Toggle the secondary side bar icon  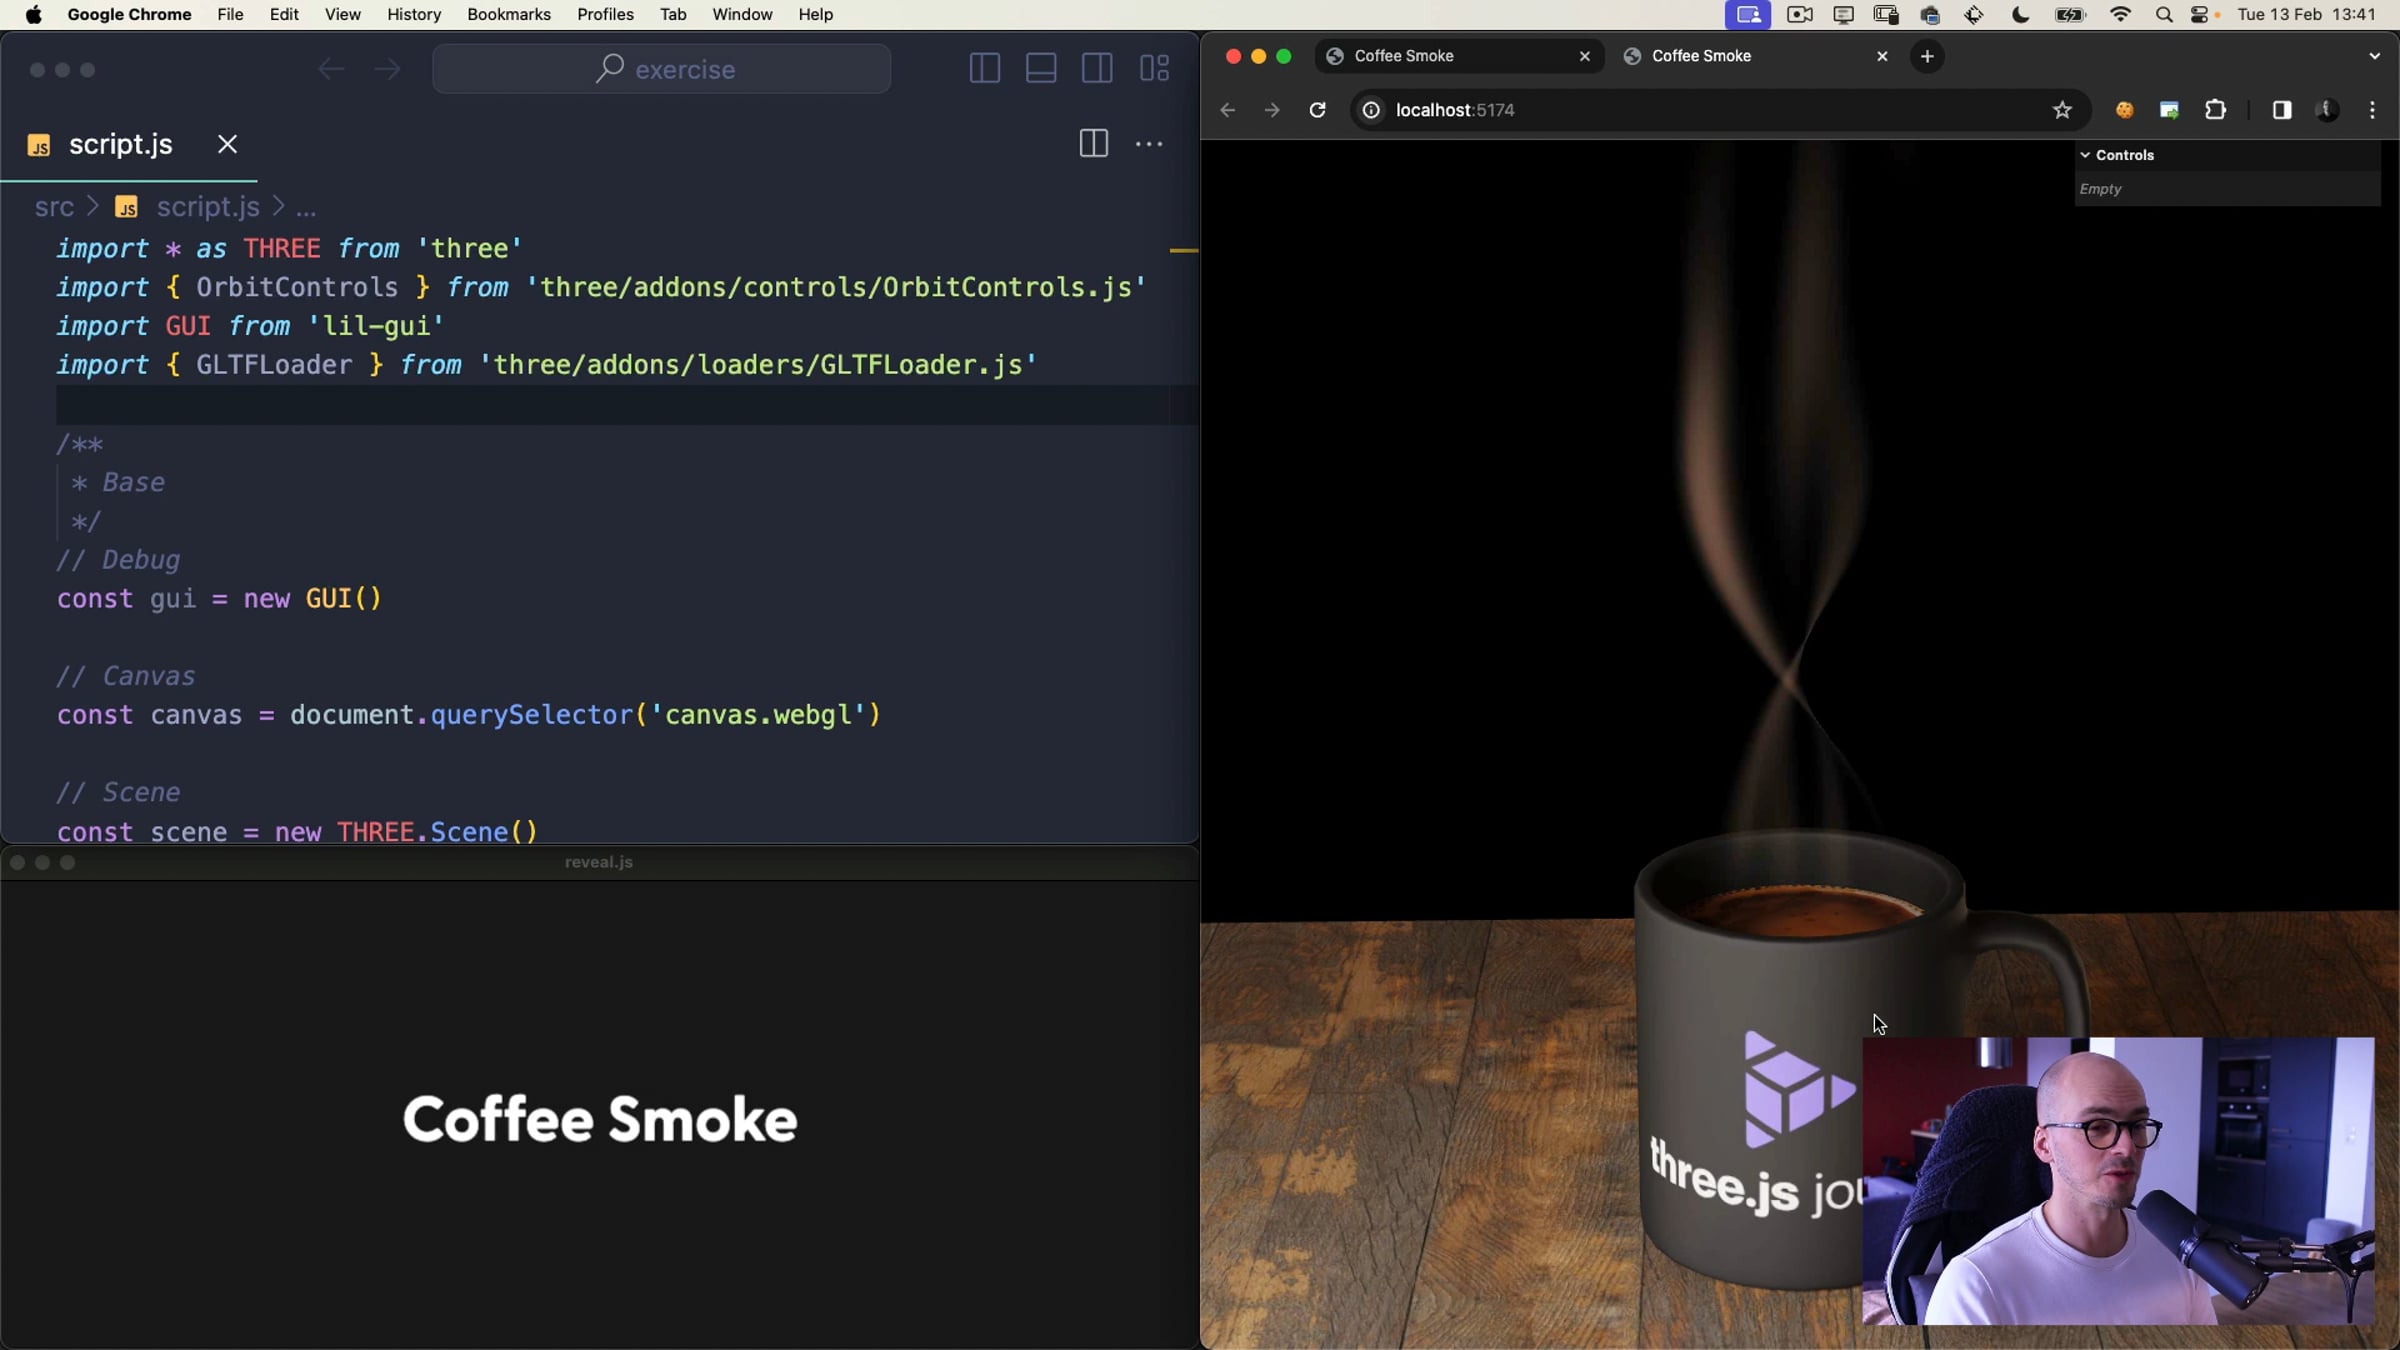1097,69
